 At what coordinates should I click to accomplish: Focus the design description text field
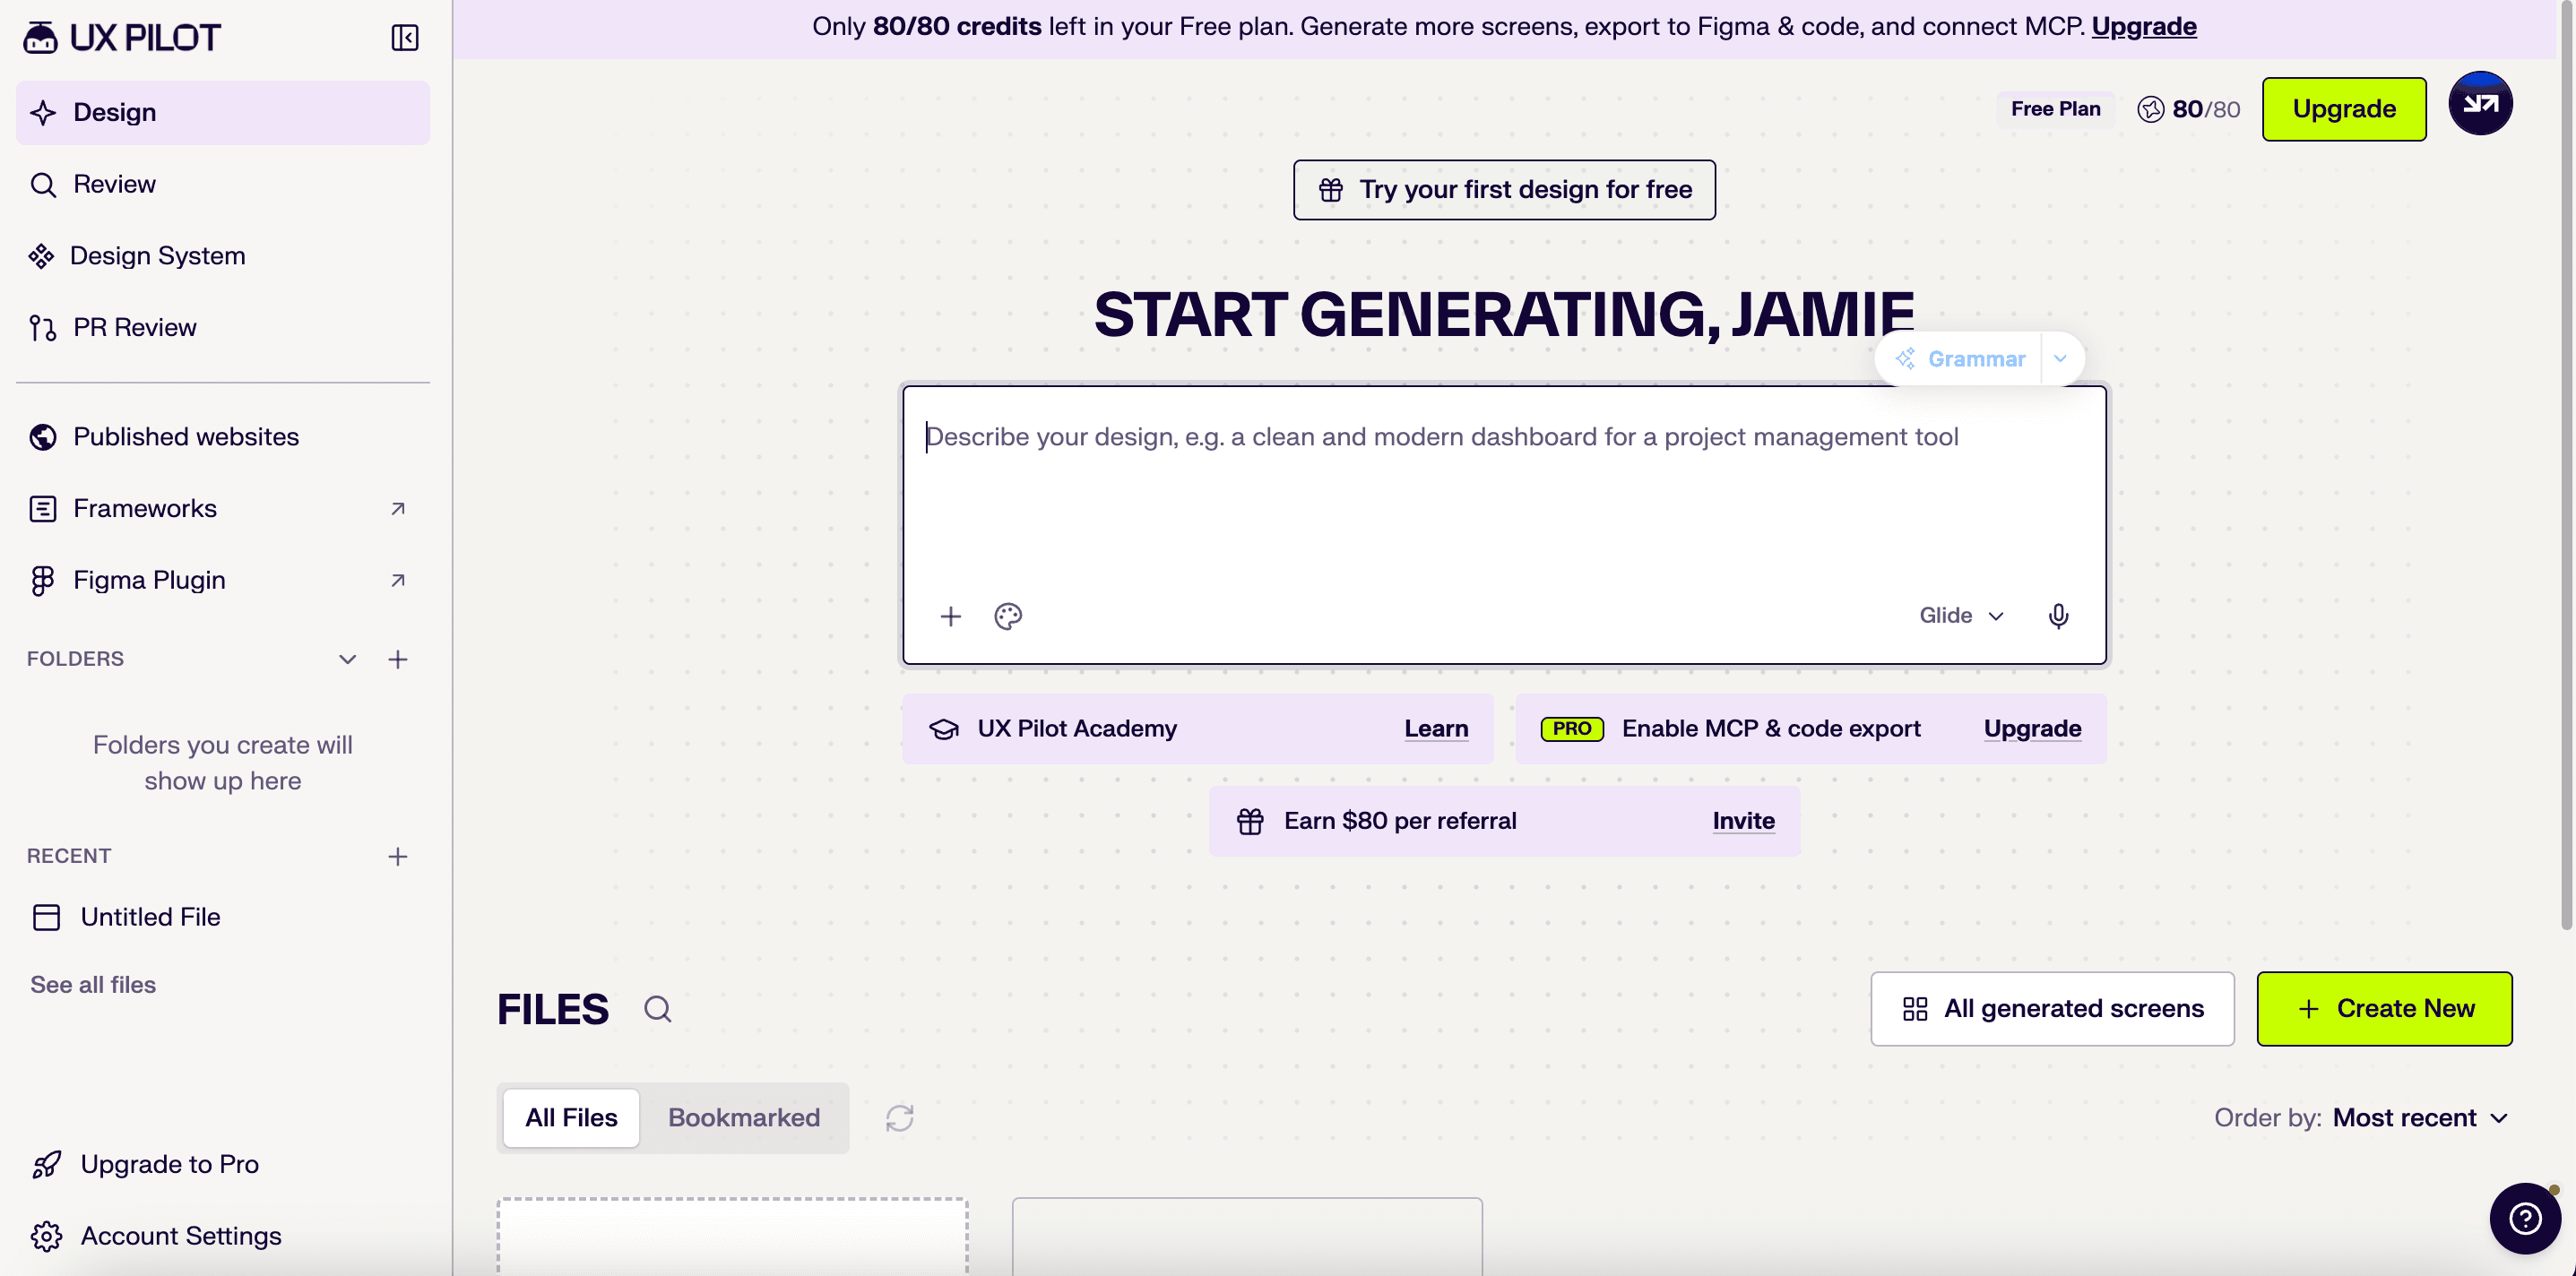click(x=1504, y=488)
